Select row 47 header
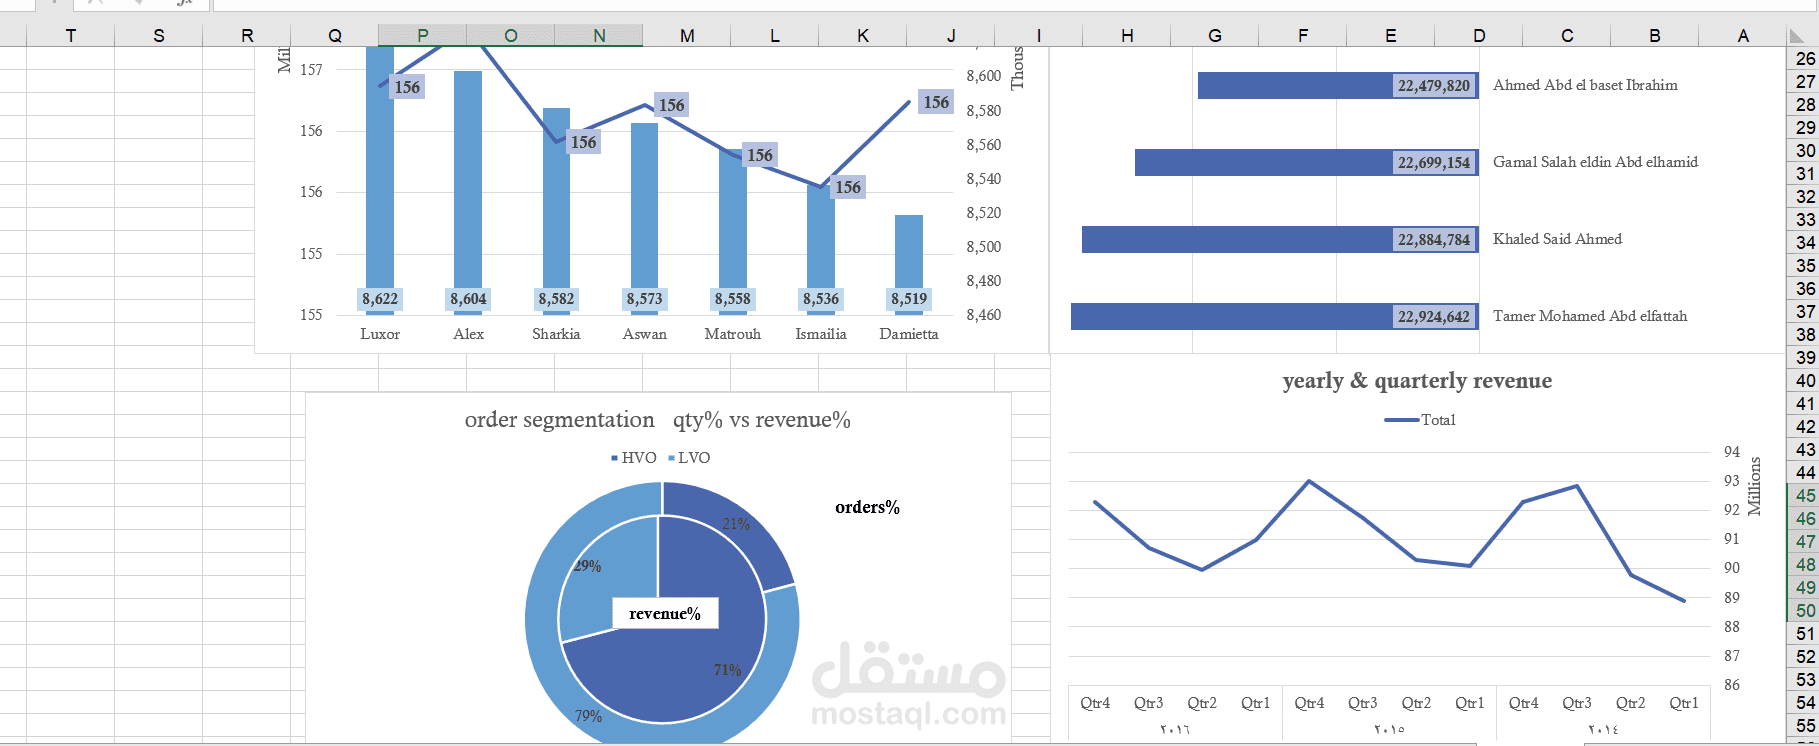The height and width of the screenshot is (746, 1819). 1804,542
